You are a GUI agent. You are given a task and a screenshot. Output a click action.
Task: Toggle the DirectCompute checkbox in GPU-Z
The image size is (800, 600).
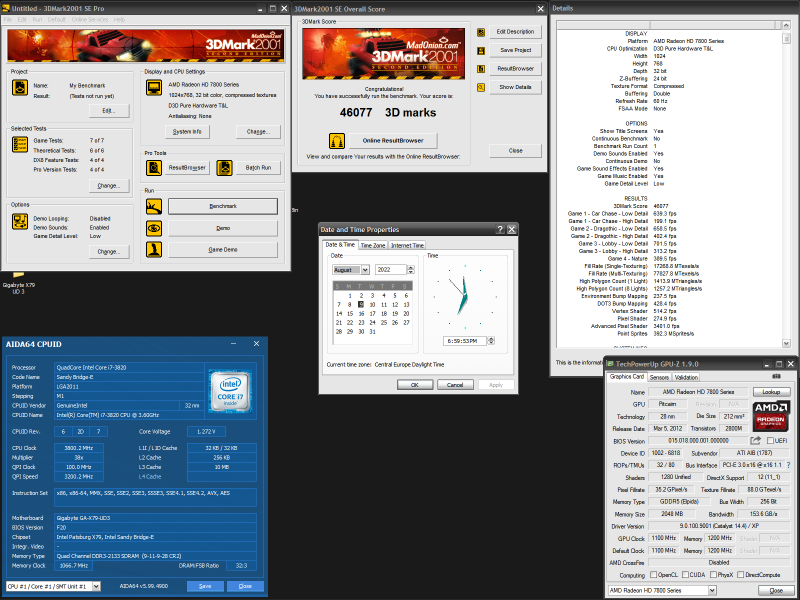(740, 574)
